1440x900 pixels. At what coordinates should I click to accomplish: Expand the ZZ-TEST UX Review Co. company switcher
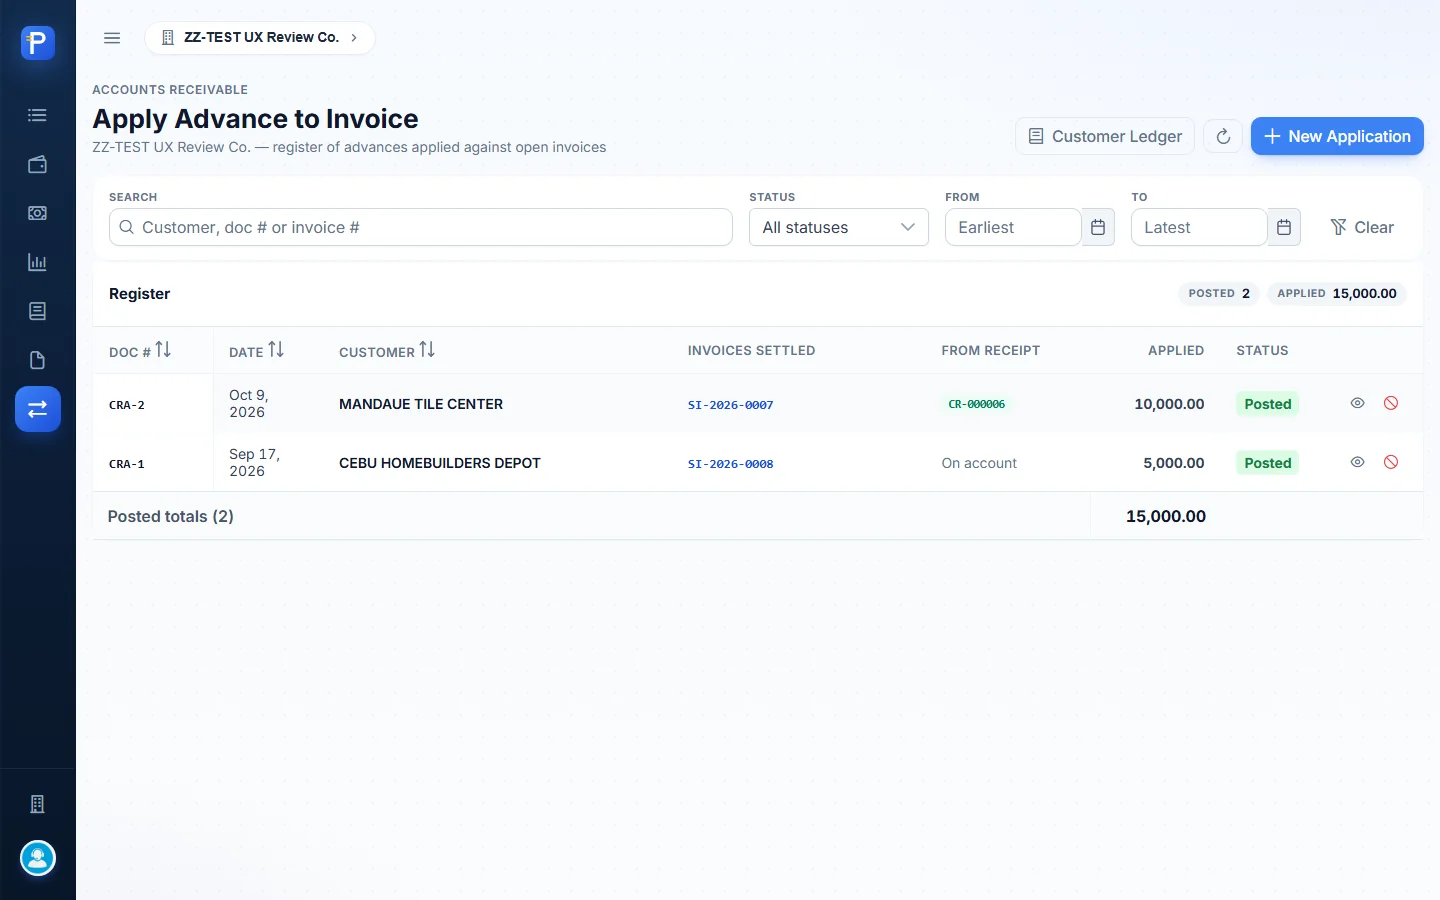[260, 38]
